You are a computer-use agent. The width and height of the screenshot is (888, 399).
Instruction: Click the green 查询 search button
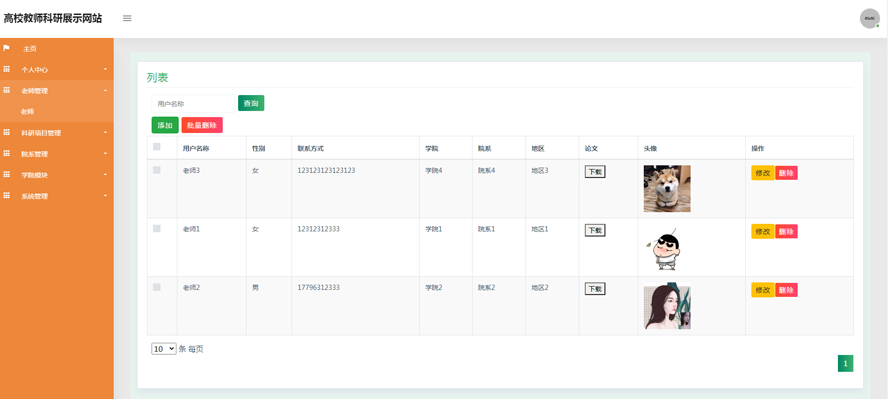251,103
